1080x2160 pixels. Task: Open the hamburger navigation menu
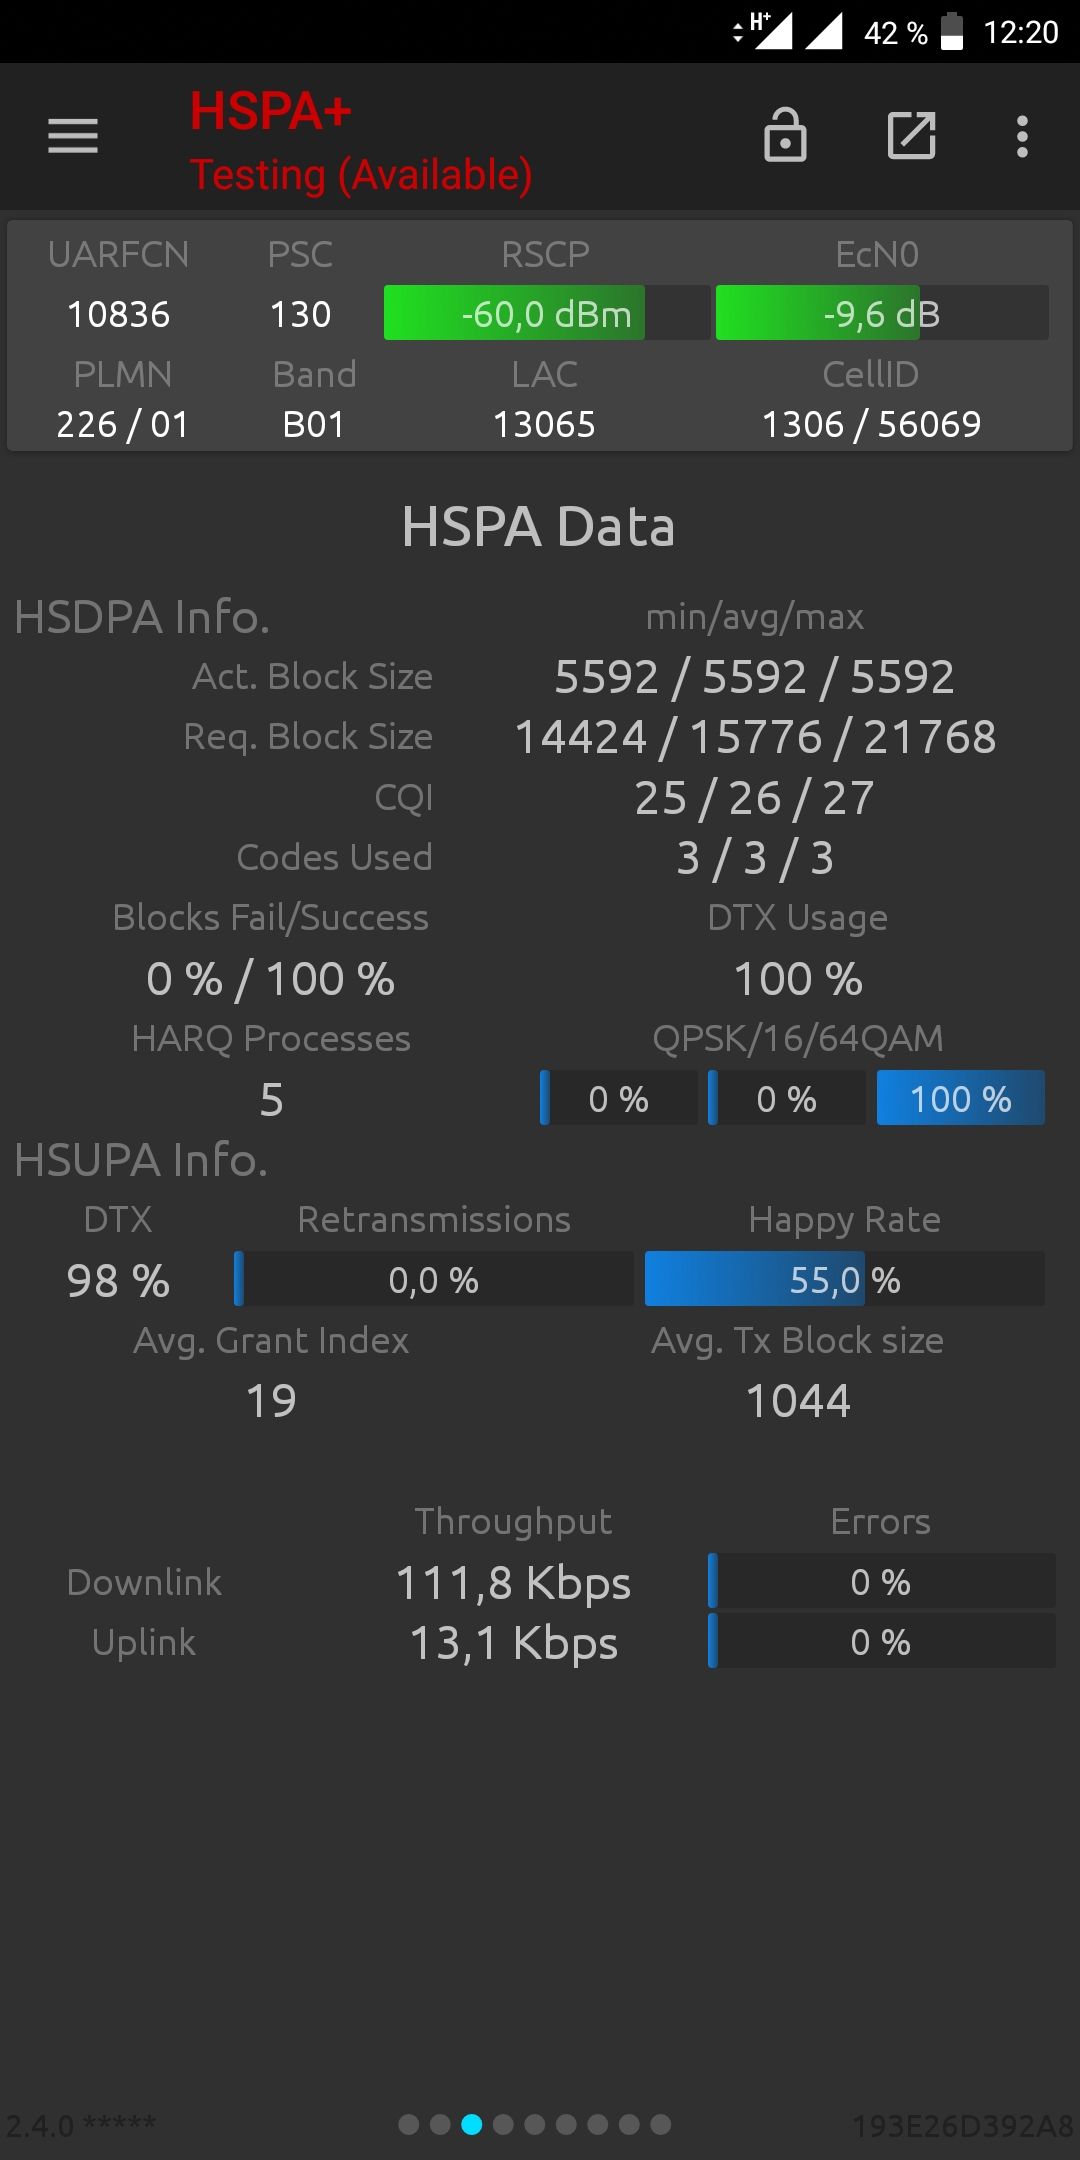click(73, 136)
